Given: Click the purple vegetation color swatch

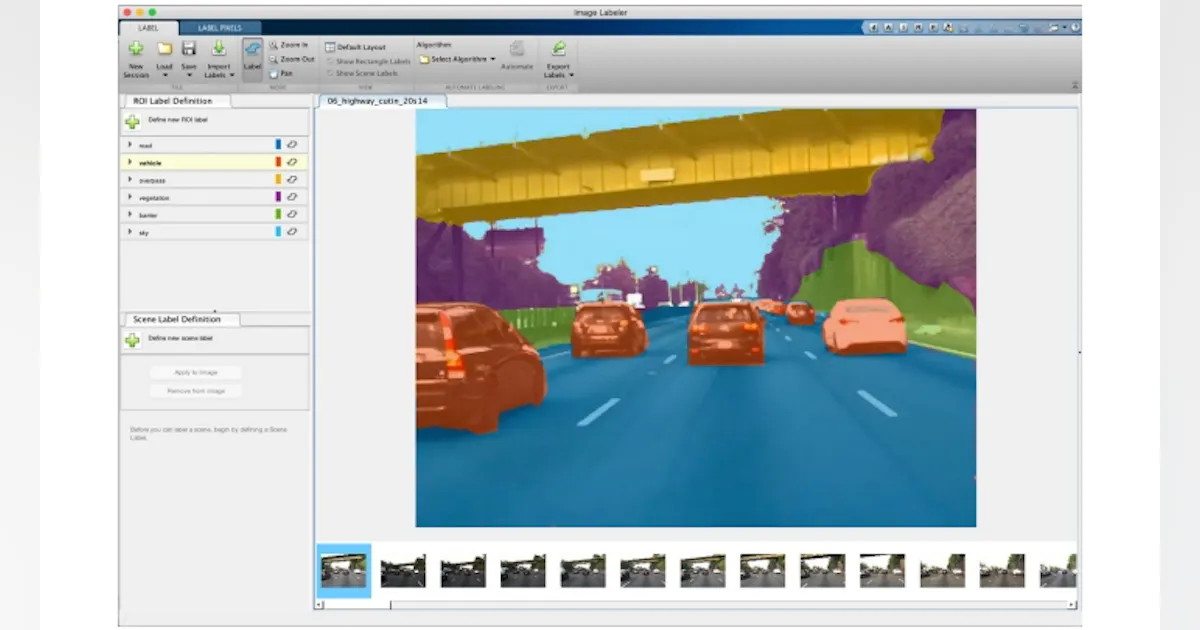Looking at the screenshot, I should pyautogui.click(x=278, y=197).
